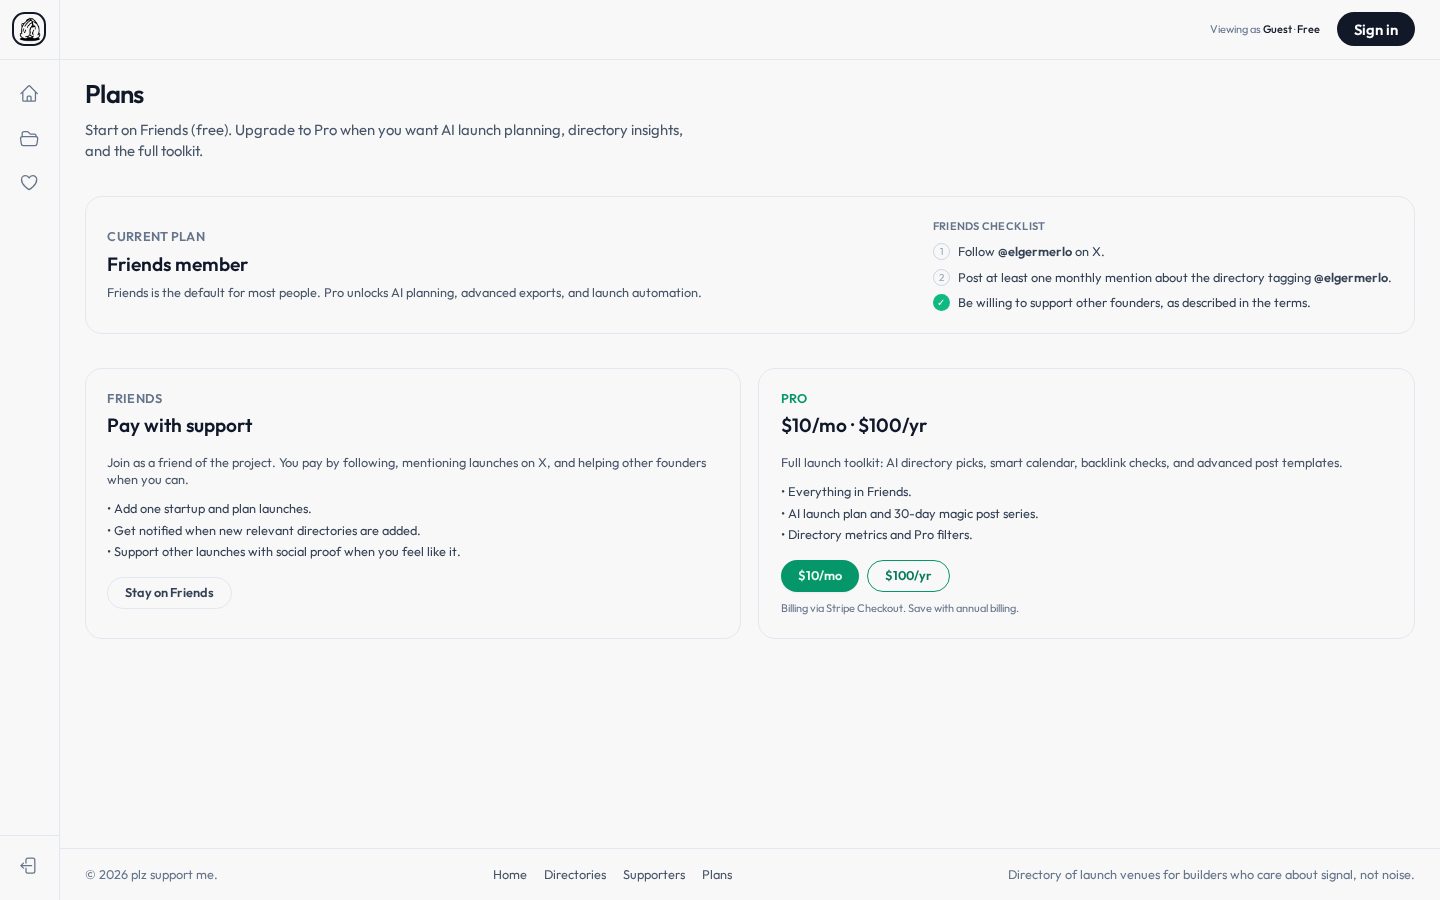Click the 'Friends member' plan title
Screen dimensions: 1440x900
pos(177,265)
